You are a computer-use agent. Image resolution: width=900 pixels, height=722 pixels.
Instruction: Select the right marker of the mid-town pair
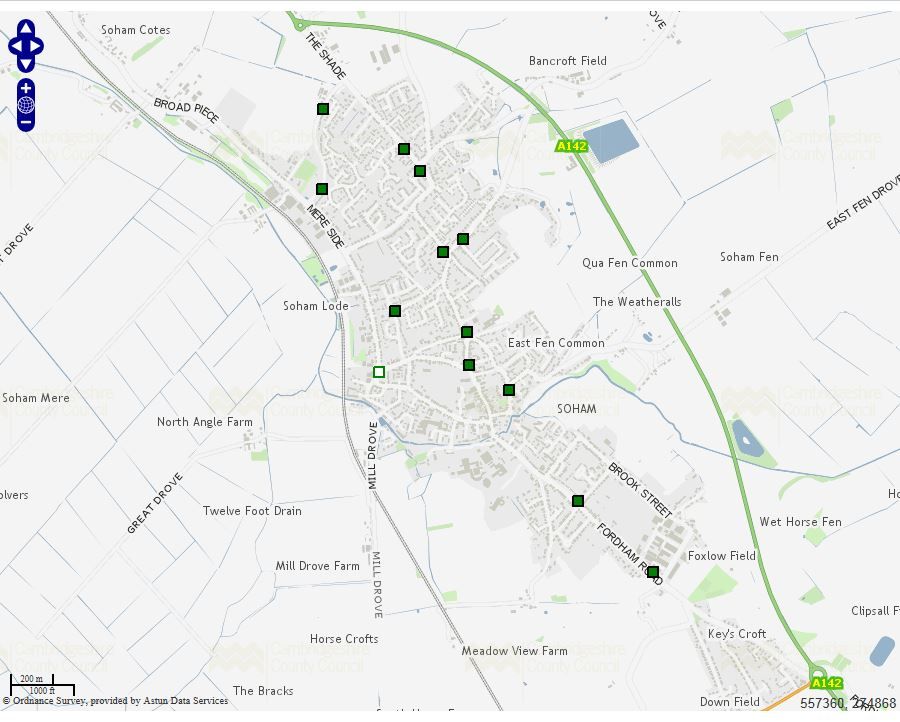coord(463,239)
